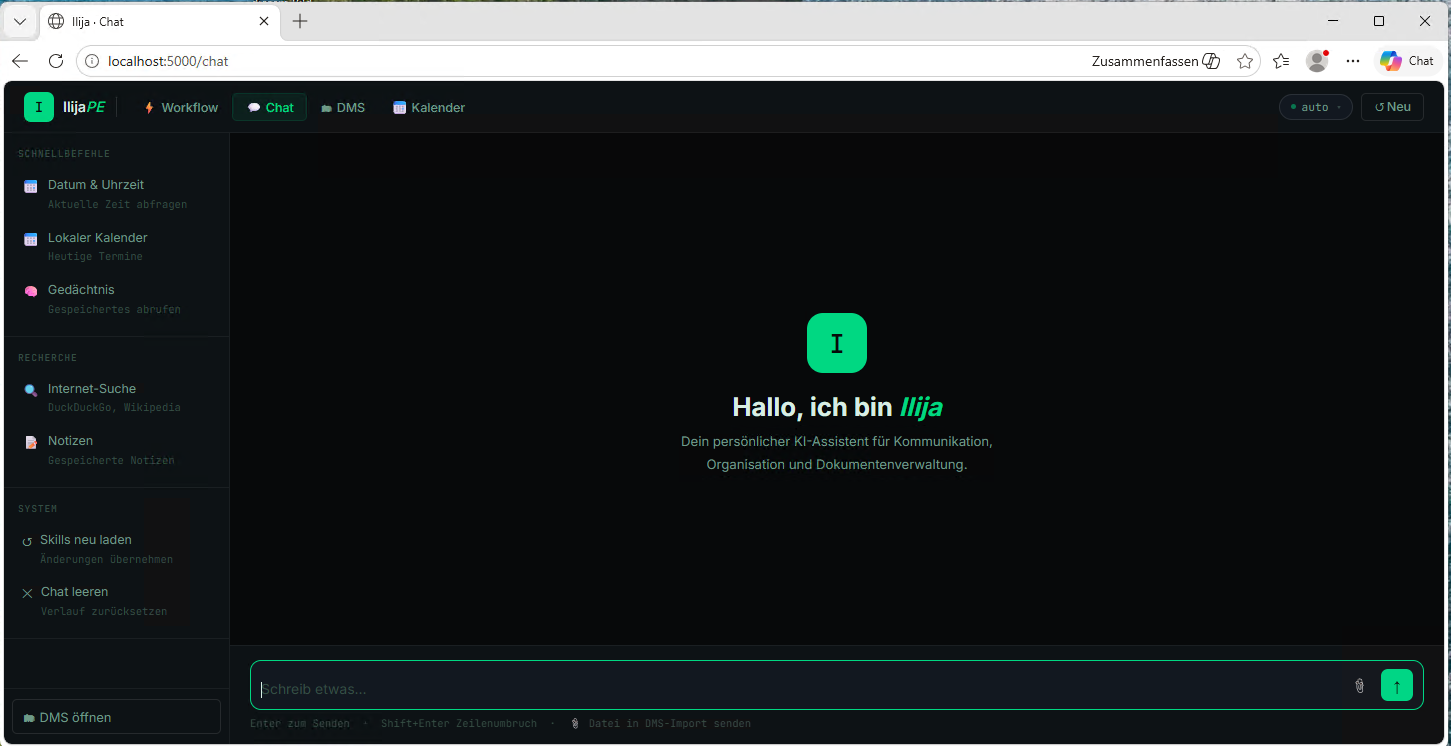1451x746 pixels.
Task: Open the browser tab list chevron
Action: click(20, 21)
